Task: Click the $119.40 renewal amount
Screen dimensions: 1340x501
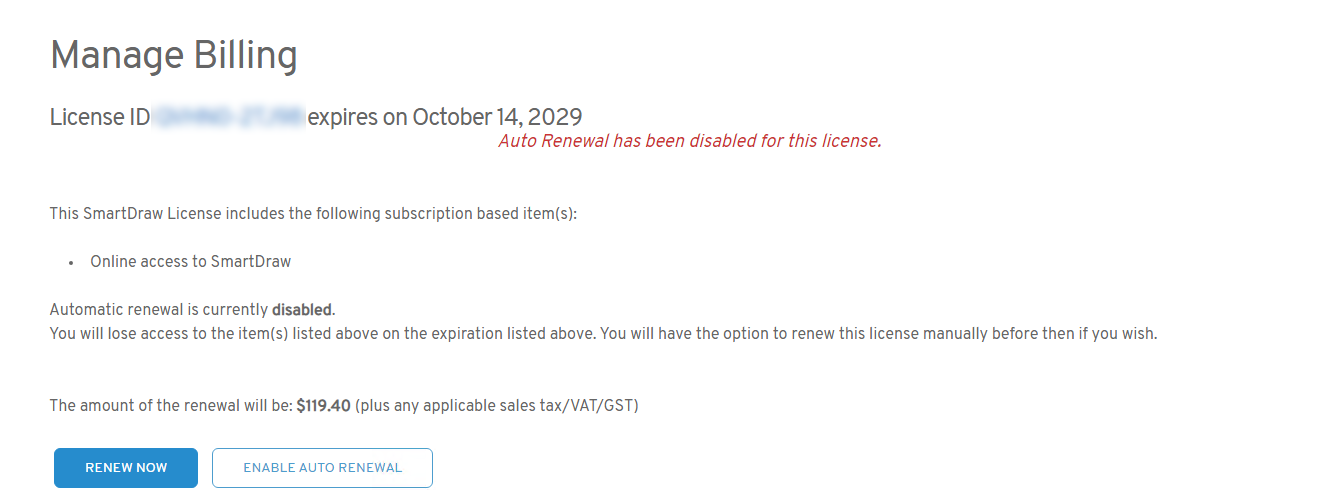Action: click(323, 405)
